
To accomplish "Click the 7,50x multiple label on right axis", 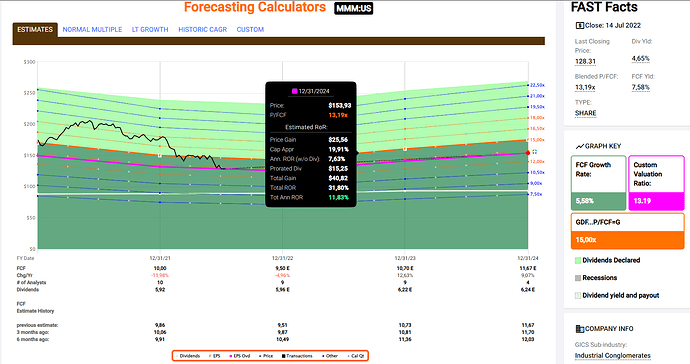I will [x=536, y=194].
